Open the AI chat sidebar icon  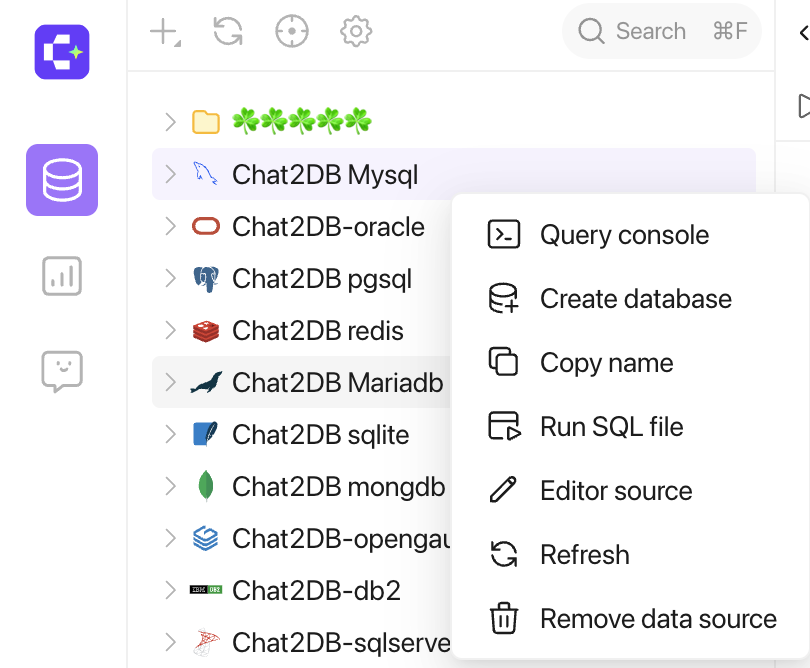tap(62, 371)
